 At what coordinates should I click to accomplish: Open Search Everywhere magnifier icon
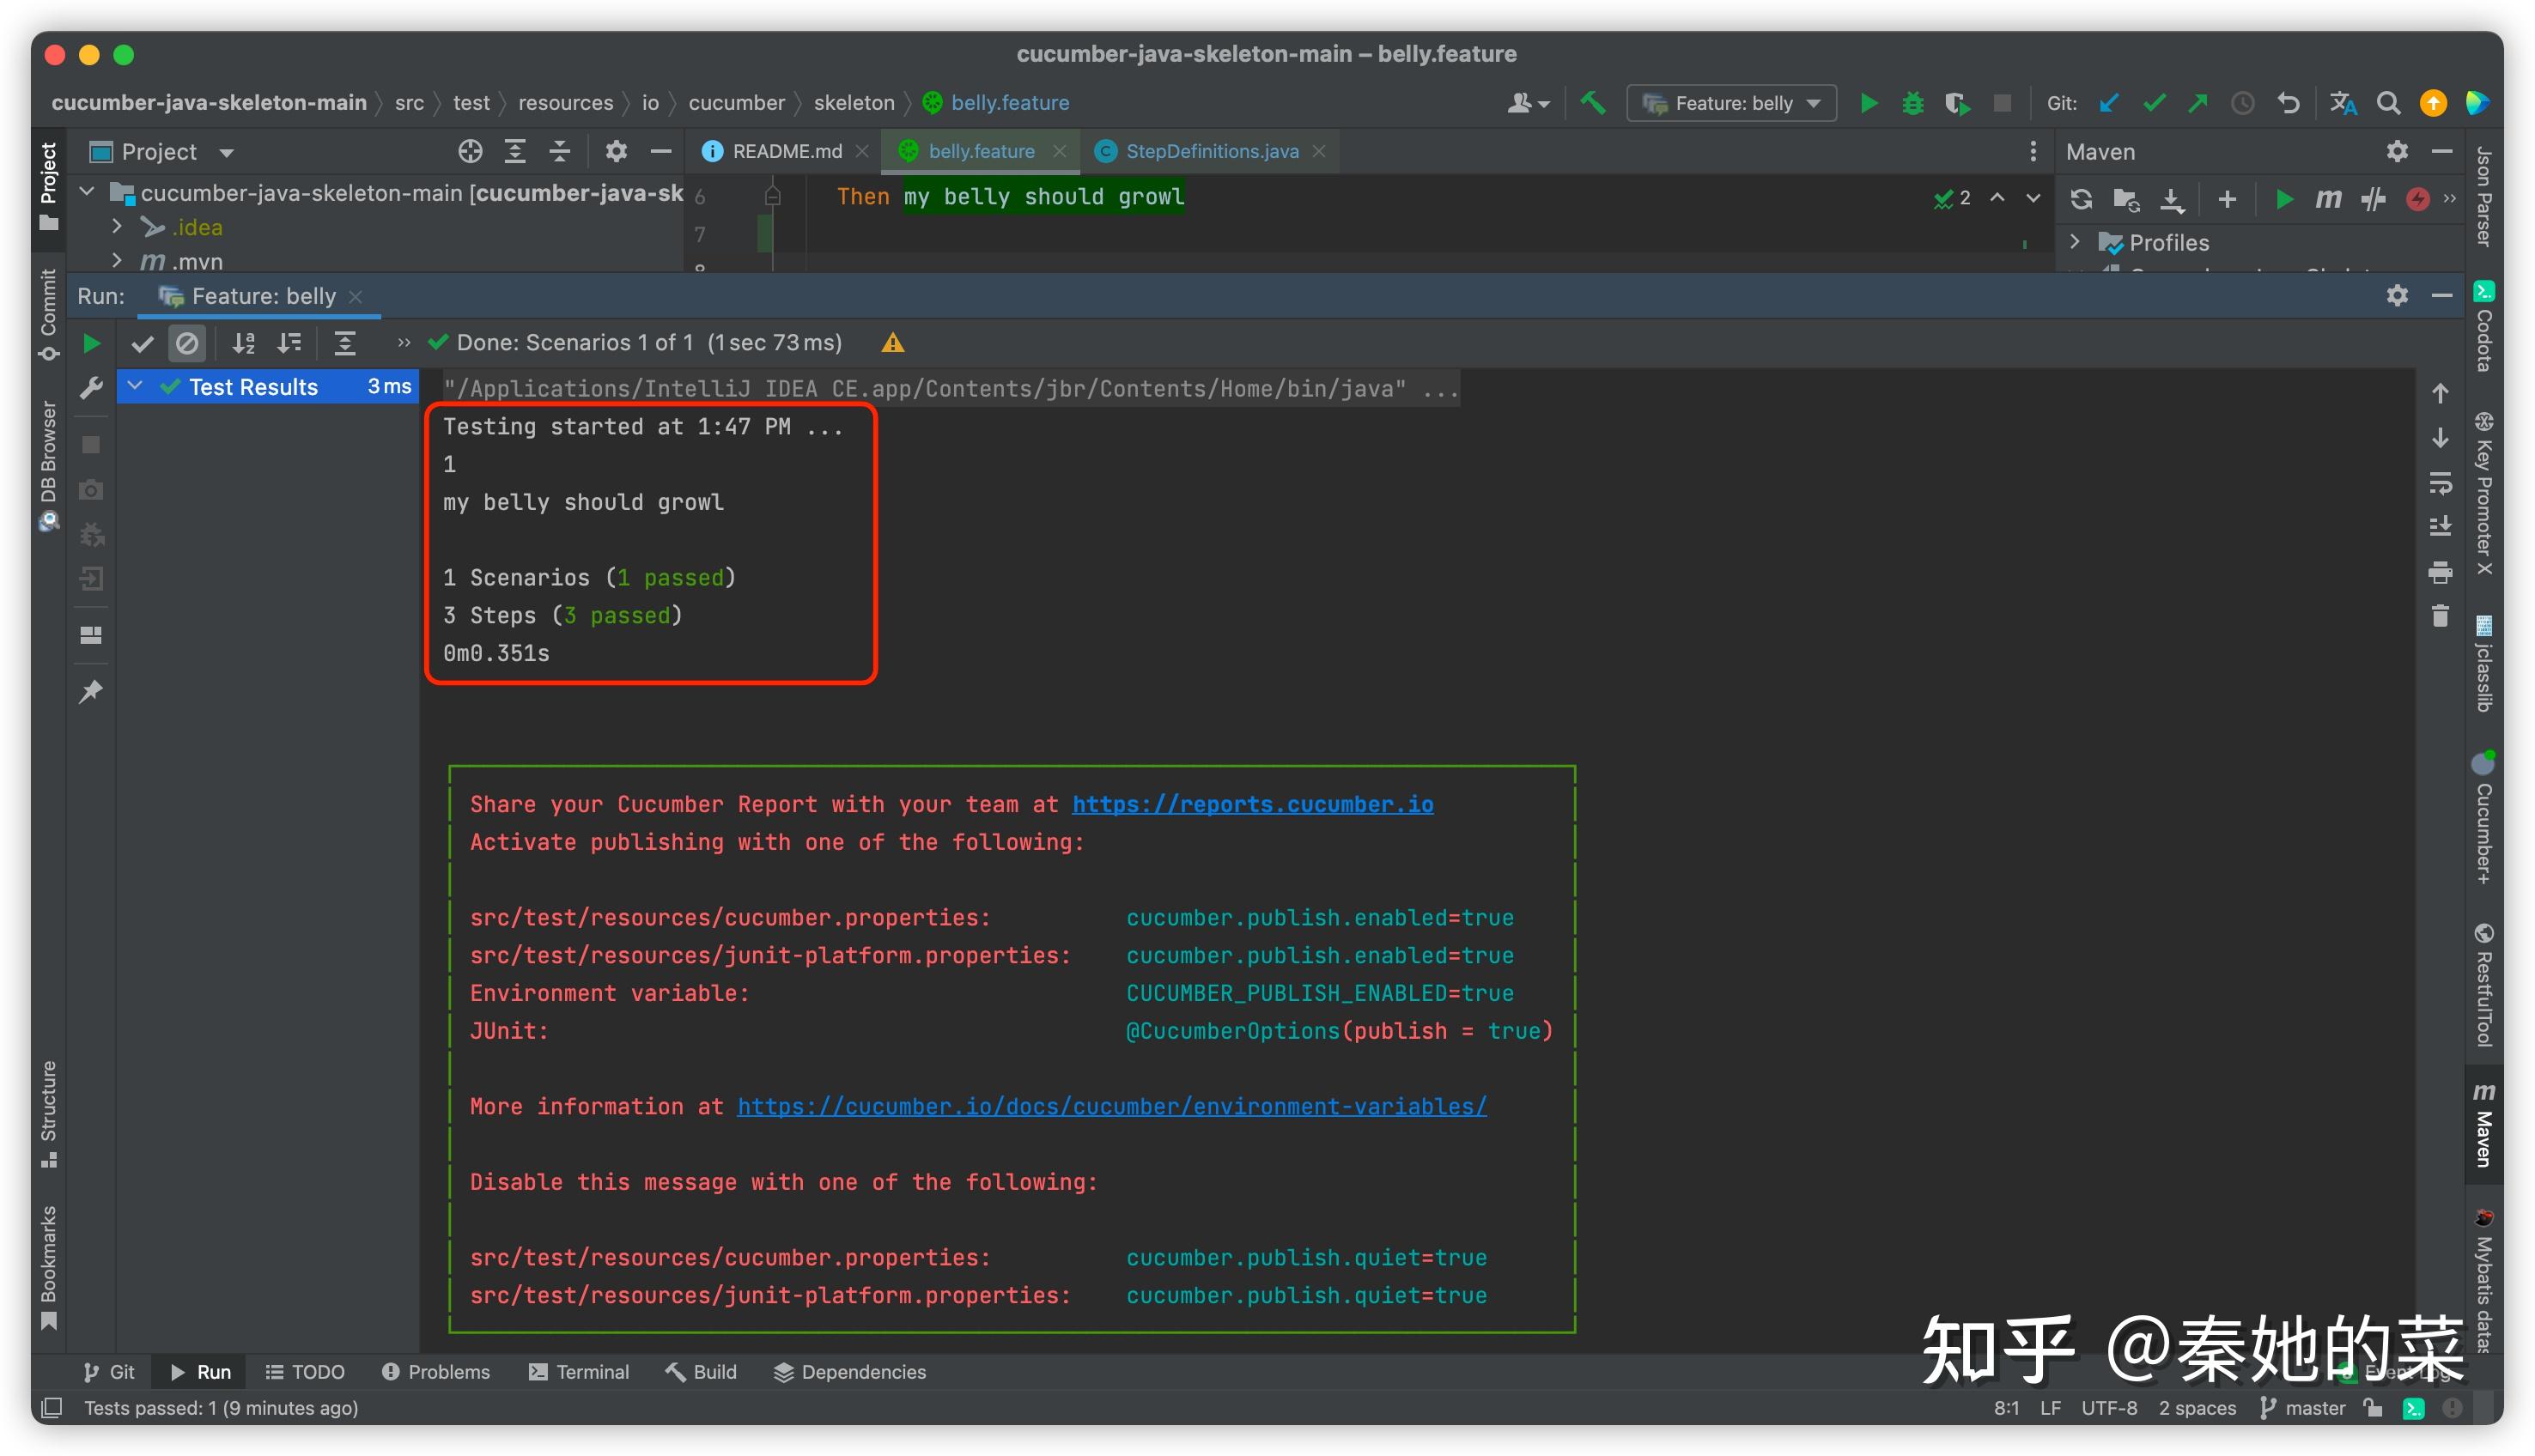coord(2388,103)
